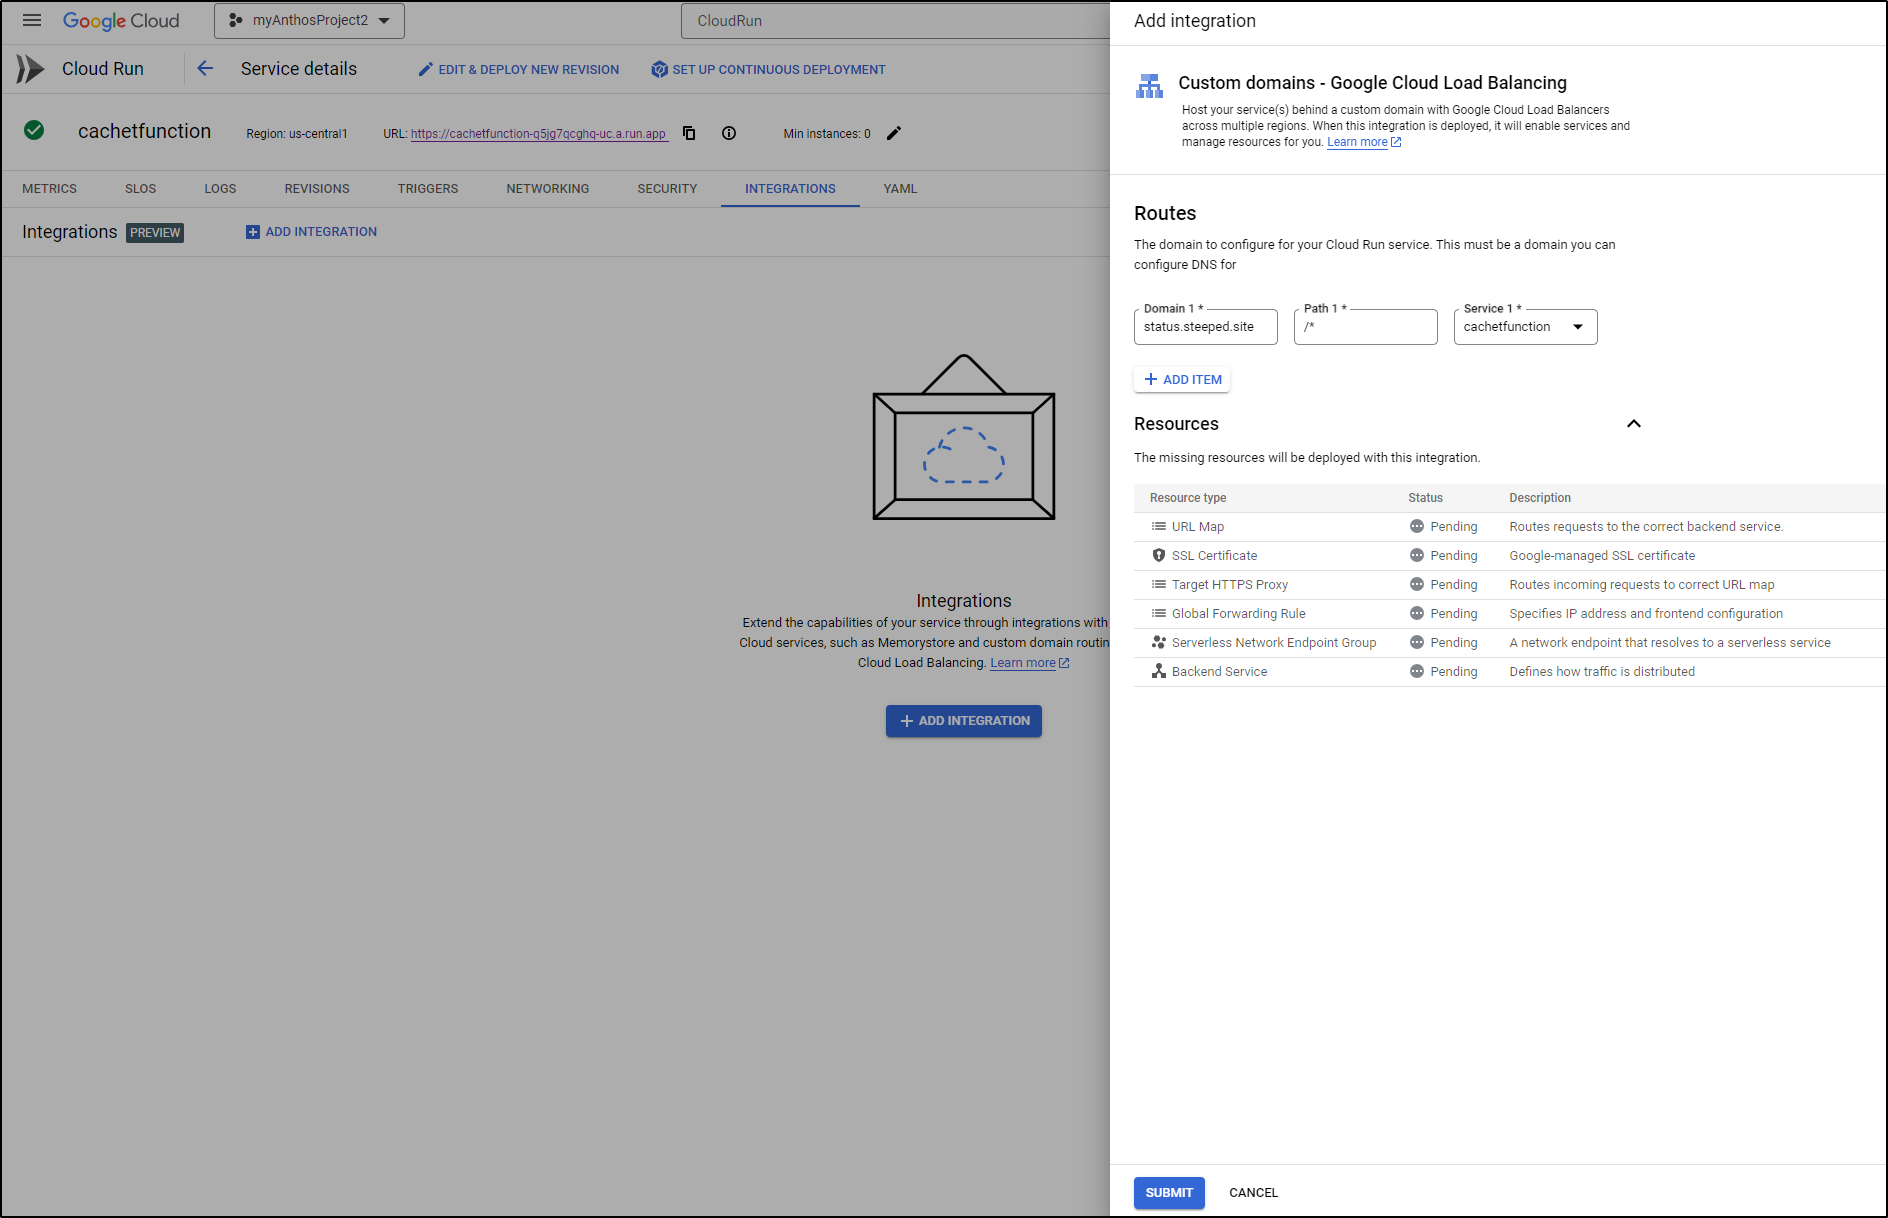Click Serverless Network Endpoint Group icon

[x=1159, y=643]
